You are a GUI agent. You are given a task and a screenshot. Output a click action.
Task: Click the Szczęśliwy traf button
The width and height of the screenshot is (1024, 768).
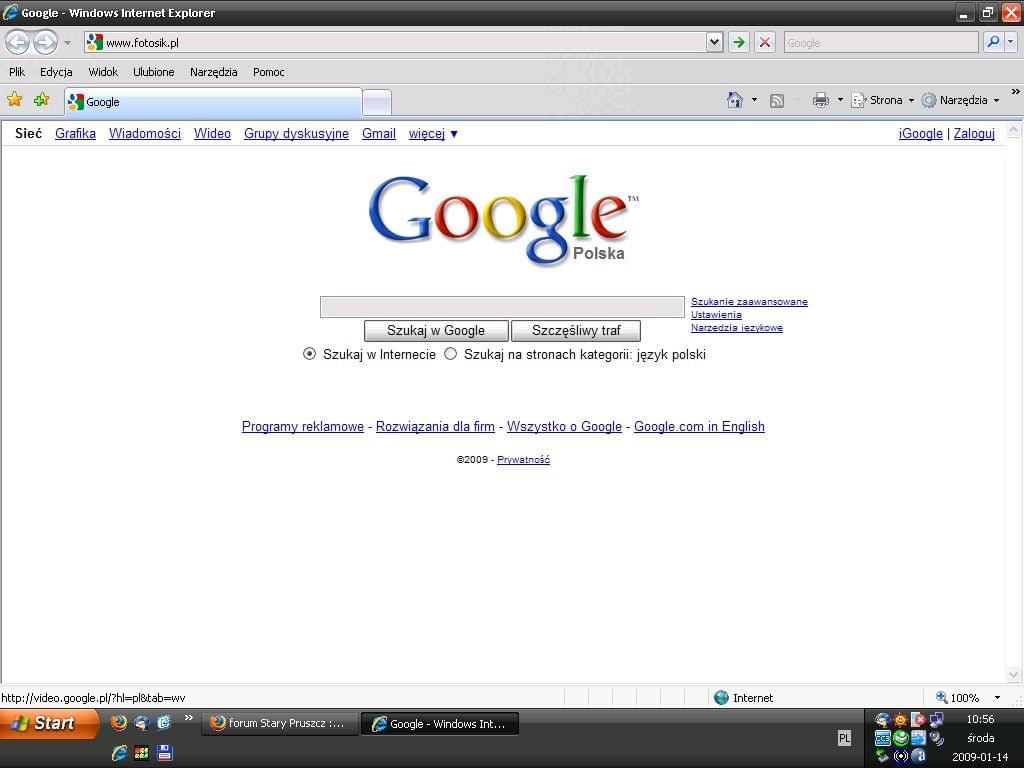coord(575,330)
